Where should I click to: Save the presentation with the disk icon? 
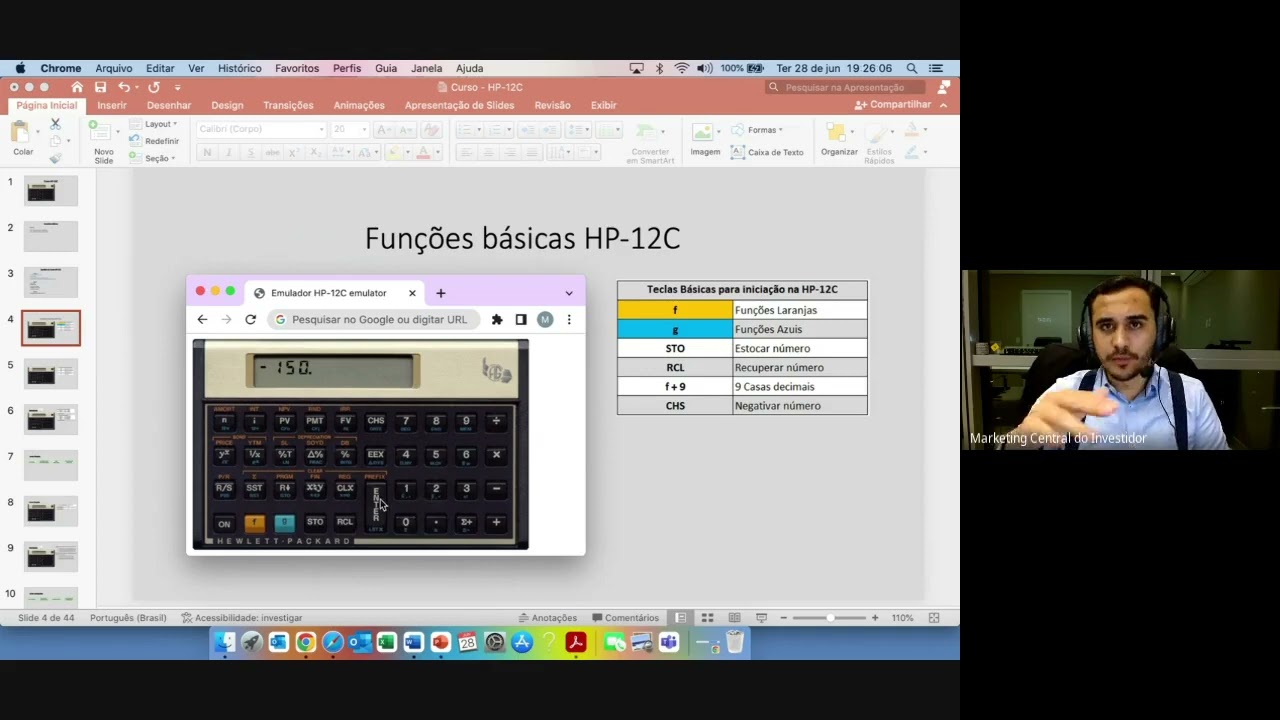(x=100, y=87)
